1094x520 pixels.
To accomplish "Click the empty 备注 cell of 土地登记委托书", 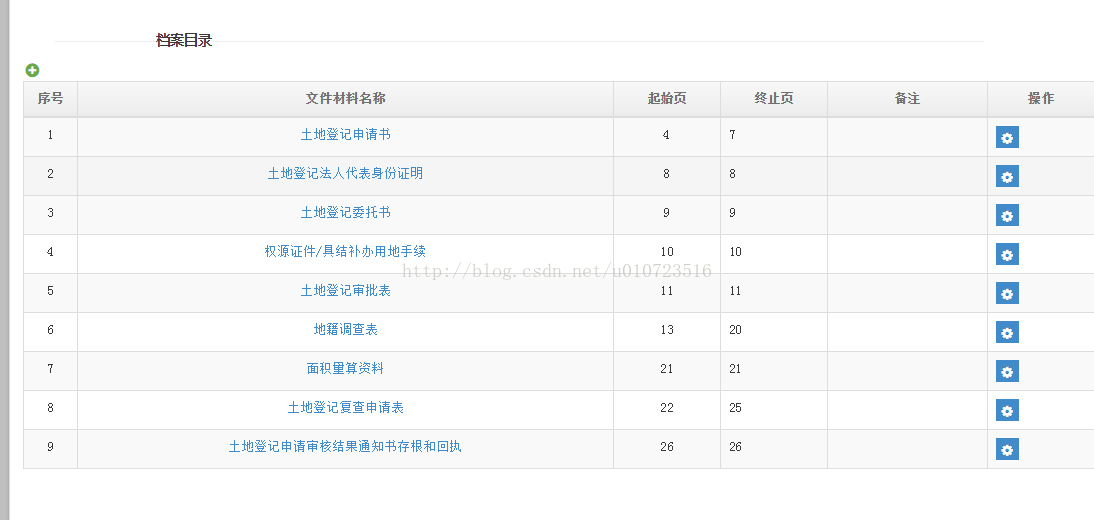I will pyautogui.click(x=907, y=215).
